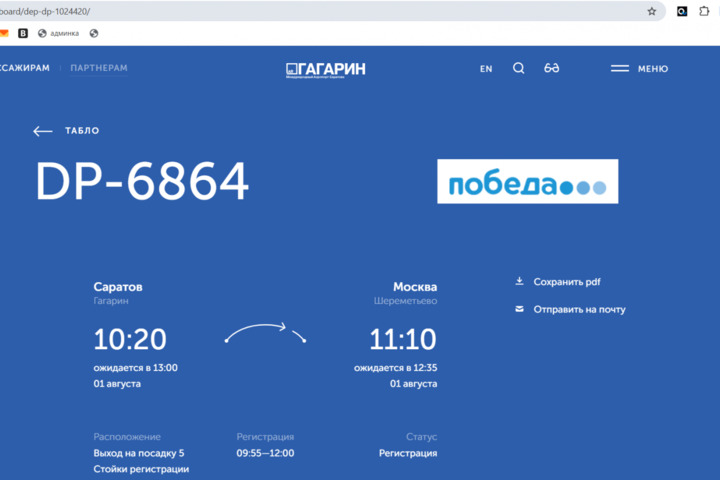
Task: Open the unlabeled globe bookmark
Action: [x=94, y=33]
